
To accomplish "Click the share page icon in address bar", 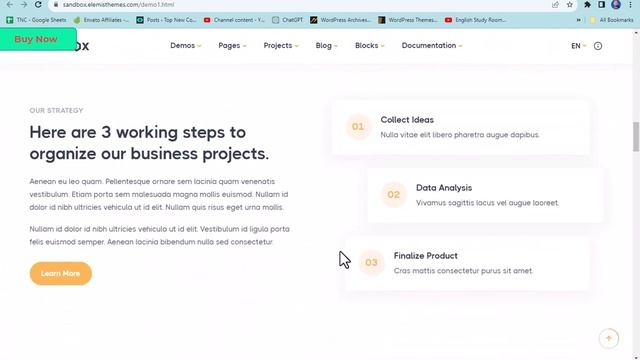I will pyautogui.click(x=555, y=5).
